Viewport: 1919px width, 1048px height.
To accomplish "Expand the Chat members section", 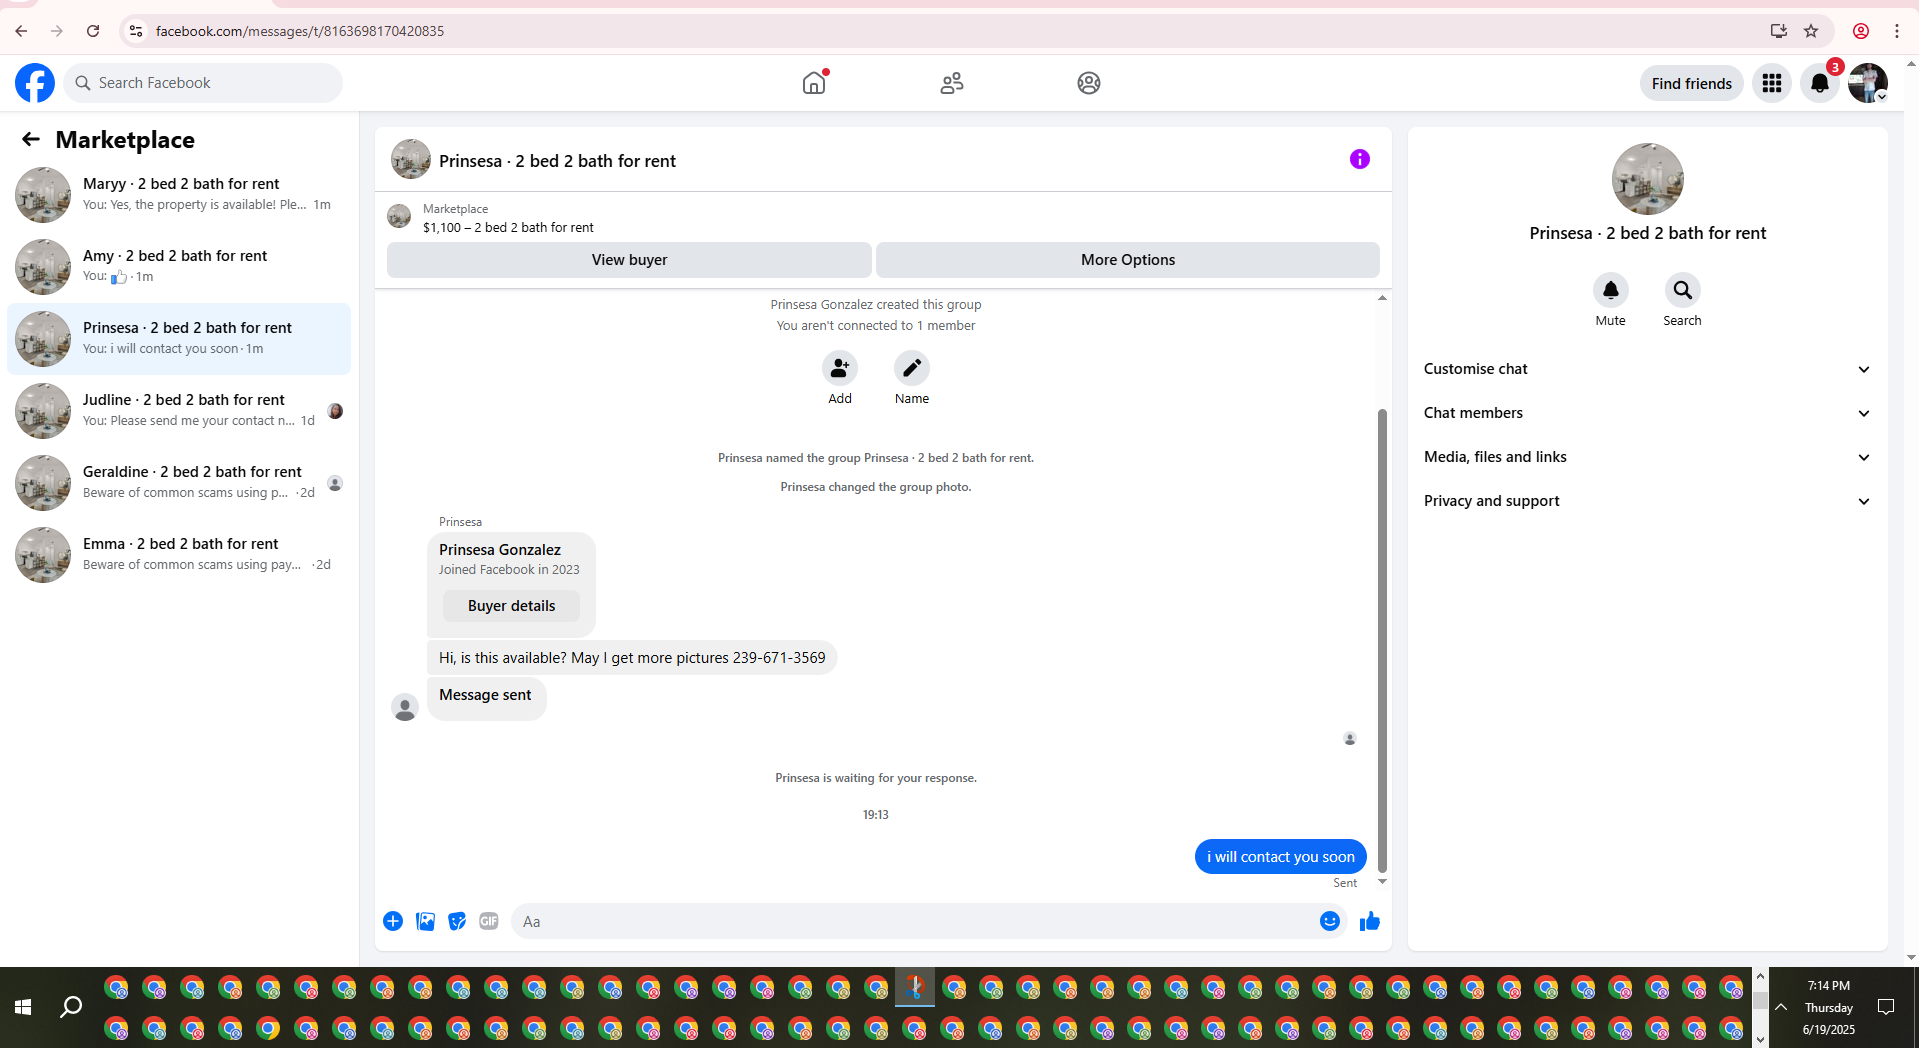I will point(1647,413).
